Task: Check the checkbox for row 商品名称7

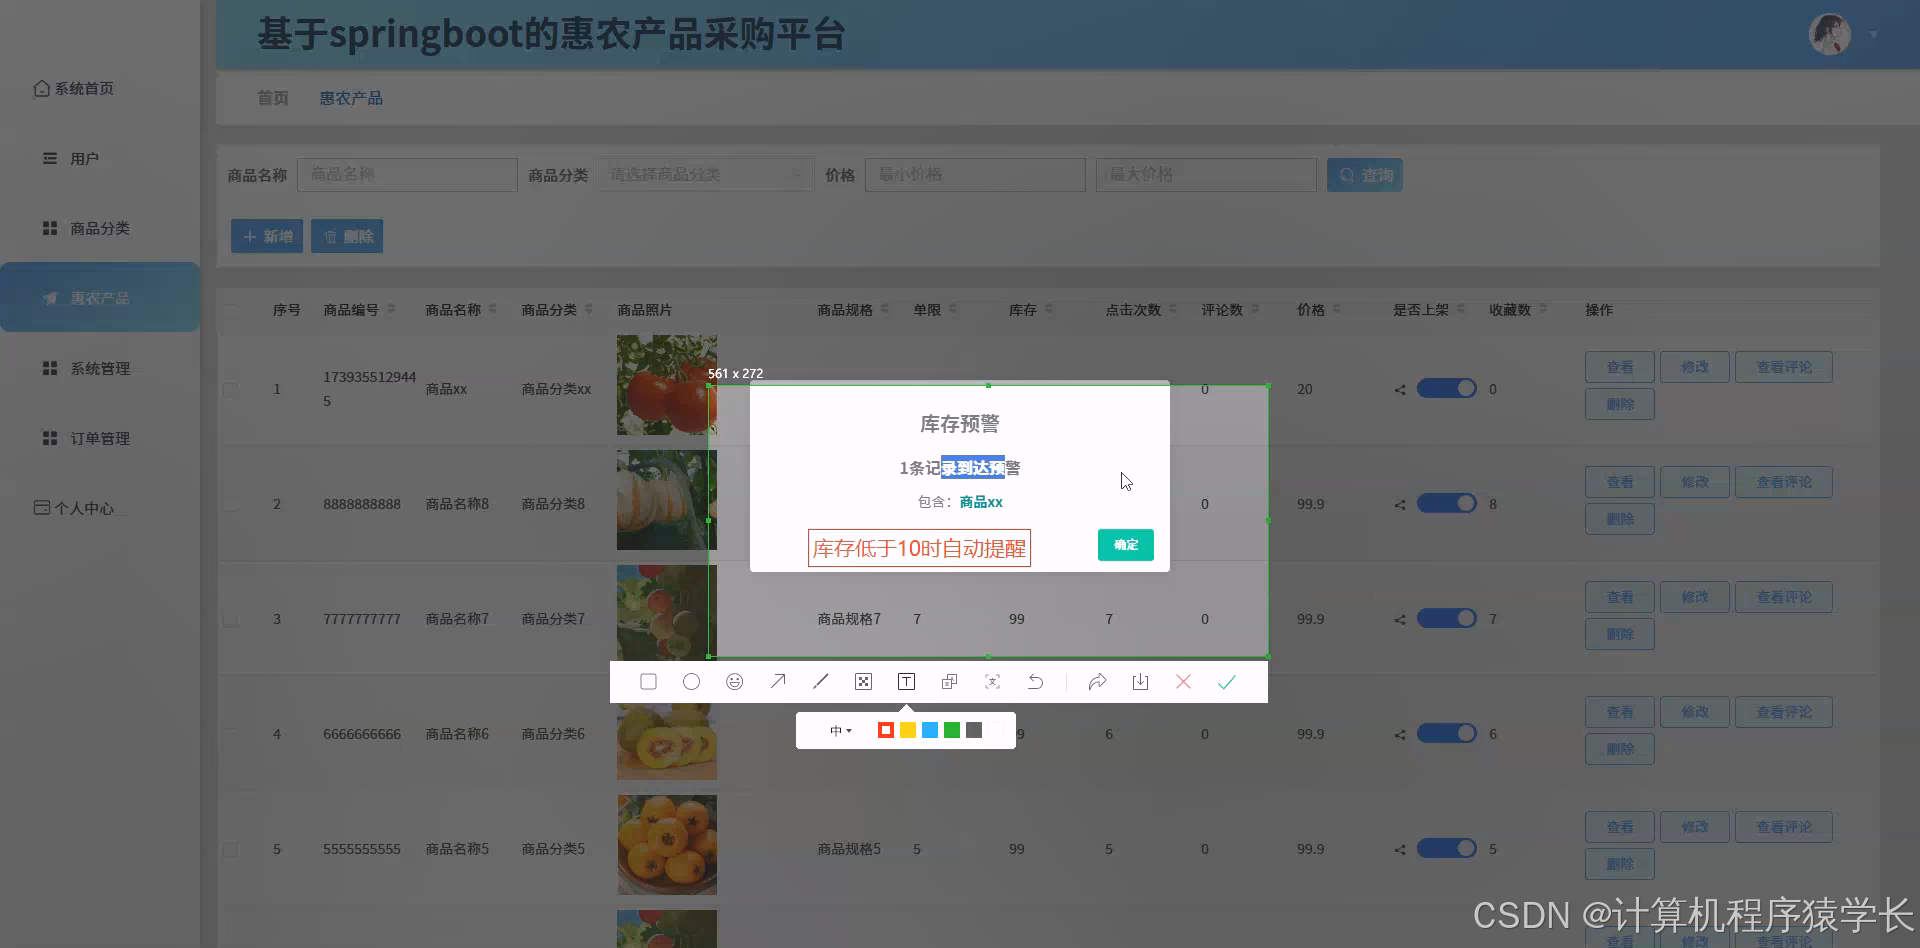Action: click(x=231, y=618)
